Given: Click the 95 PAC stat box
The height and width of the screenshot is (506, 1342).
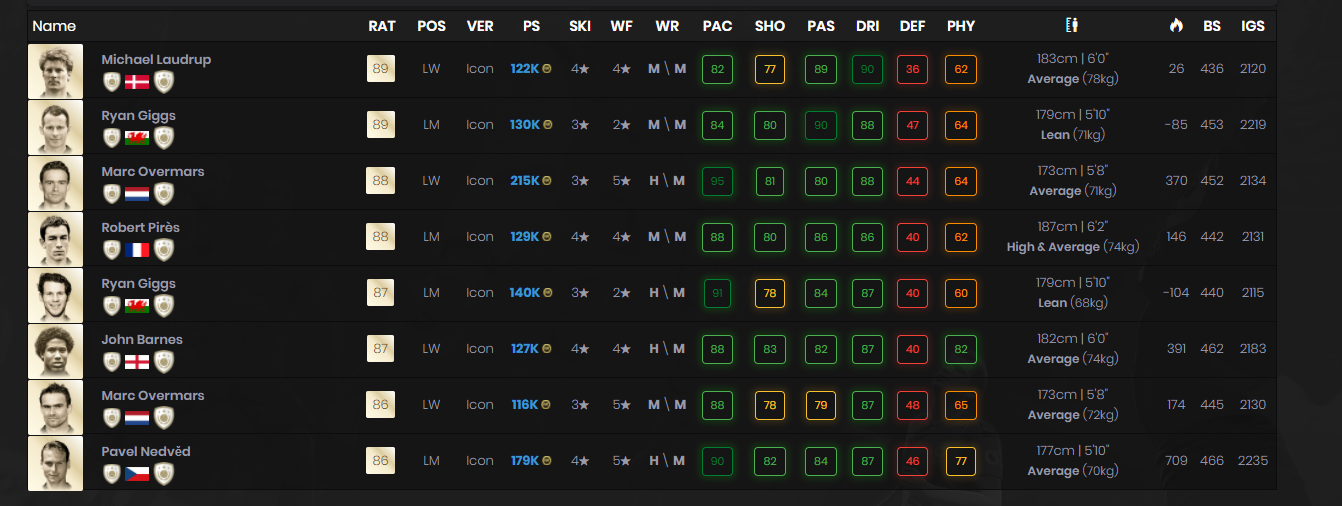Looking at the screenshot, I should pyautogui.click(x=717, y=181).
